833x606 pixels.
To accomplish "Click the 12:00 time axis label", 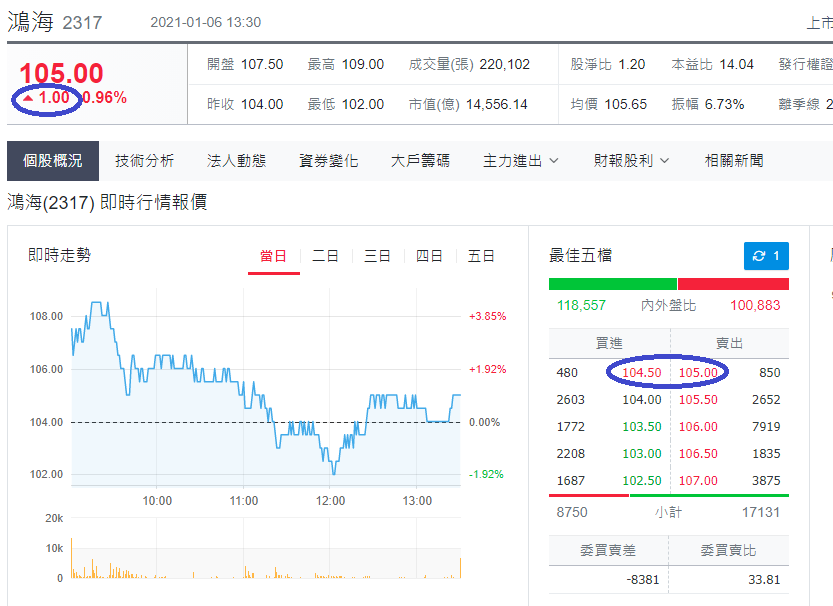I will click(x=330, y=501).
